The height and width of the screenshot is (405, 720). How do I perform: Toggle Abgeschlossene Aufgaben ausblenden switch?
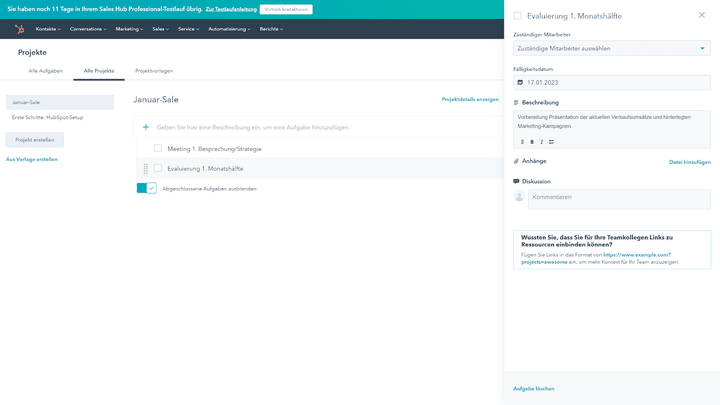coord(146,188)
